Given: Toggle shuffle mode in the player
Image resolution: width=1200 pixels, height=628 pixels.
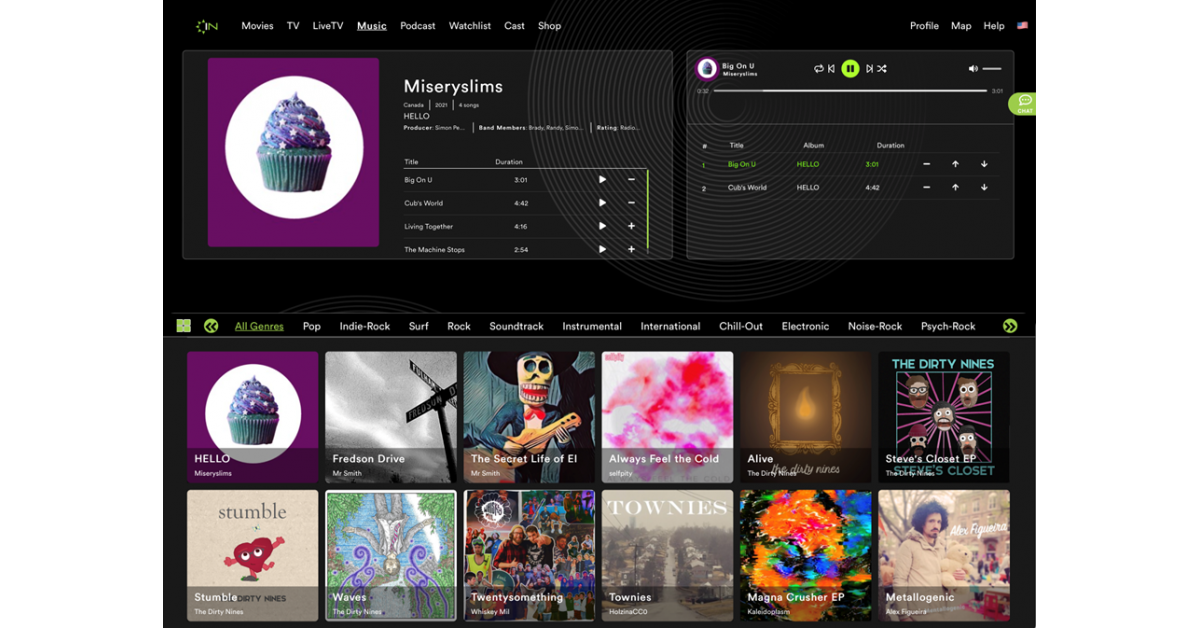Looking at the screenshot, I should tap(882, 69).
